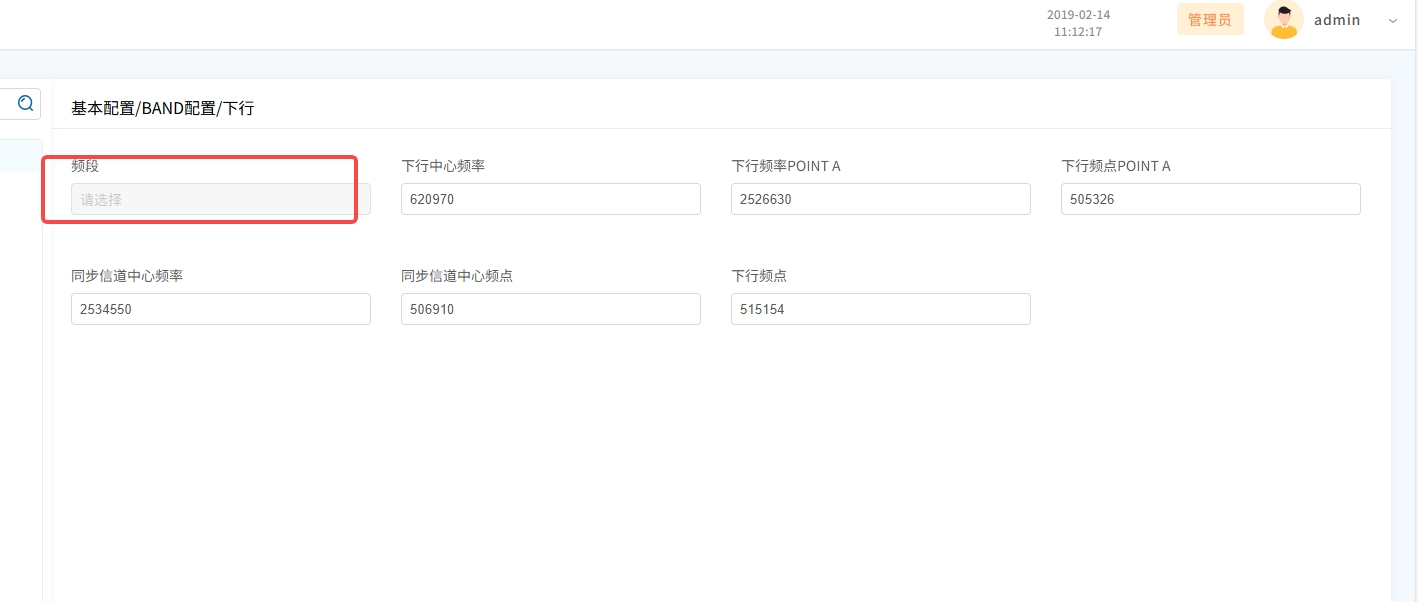1418x602 pixels.
Task: Click the search magnifier icon
Action: coord(26,103)
